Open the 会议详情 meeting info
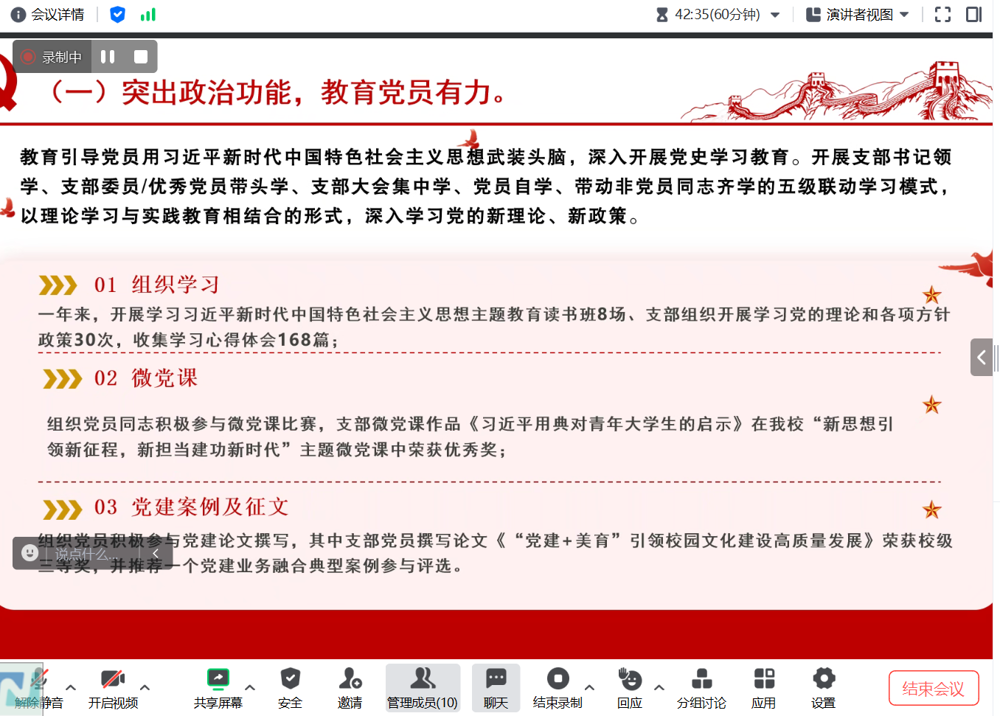This screenshot has height=716, width=1000. pyautogui.click(x=47, y=15)
